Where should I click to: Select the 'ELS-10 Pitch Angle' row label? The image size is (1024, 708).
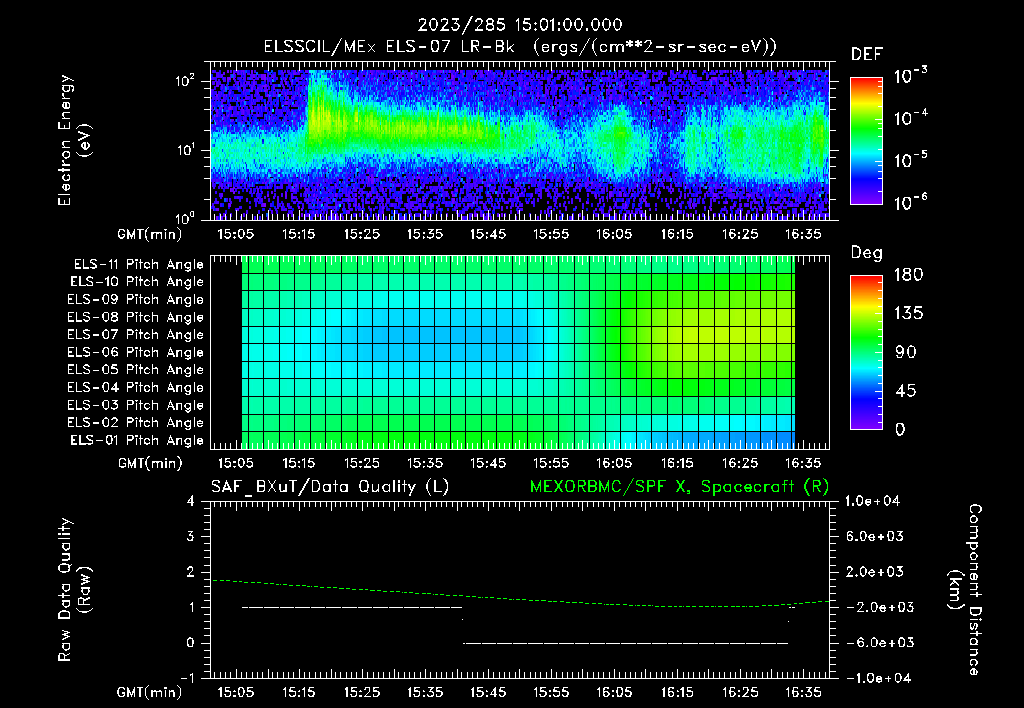[x=137, y=282]
